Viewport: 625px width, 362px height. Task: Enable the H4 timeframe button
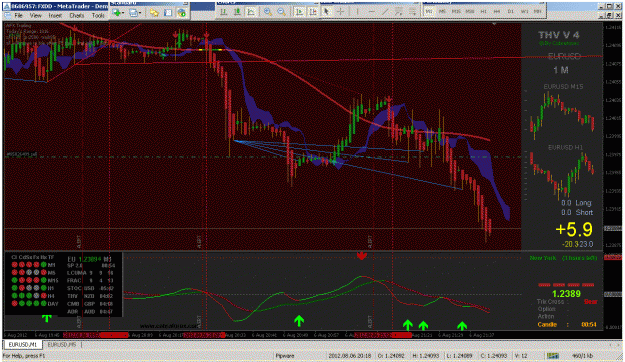click(497, 12)
